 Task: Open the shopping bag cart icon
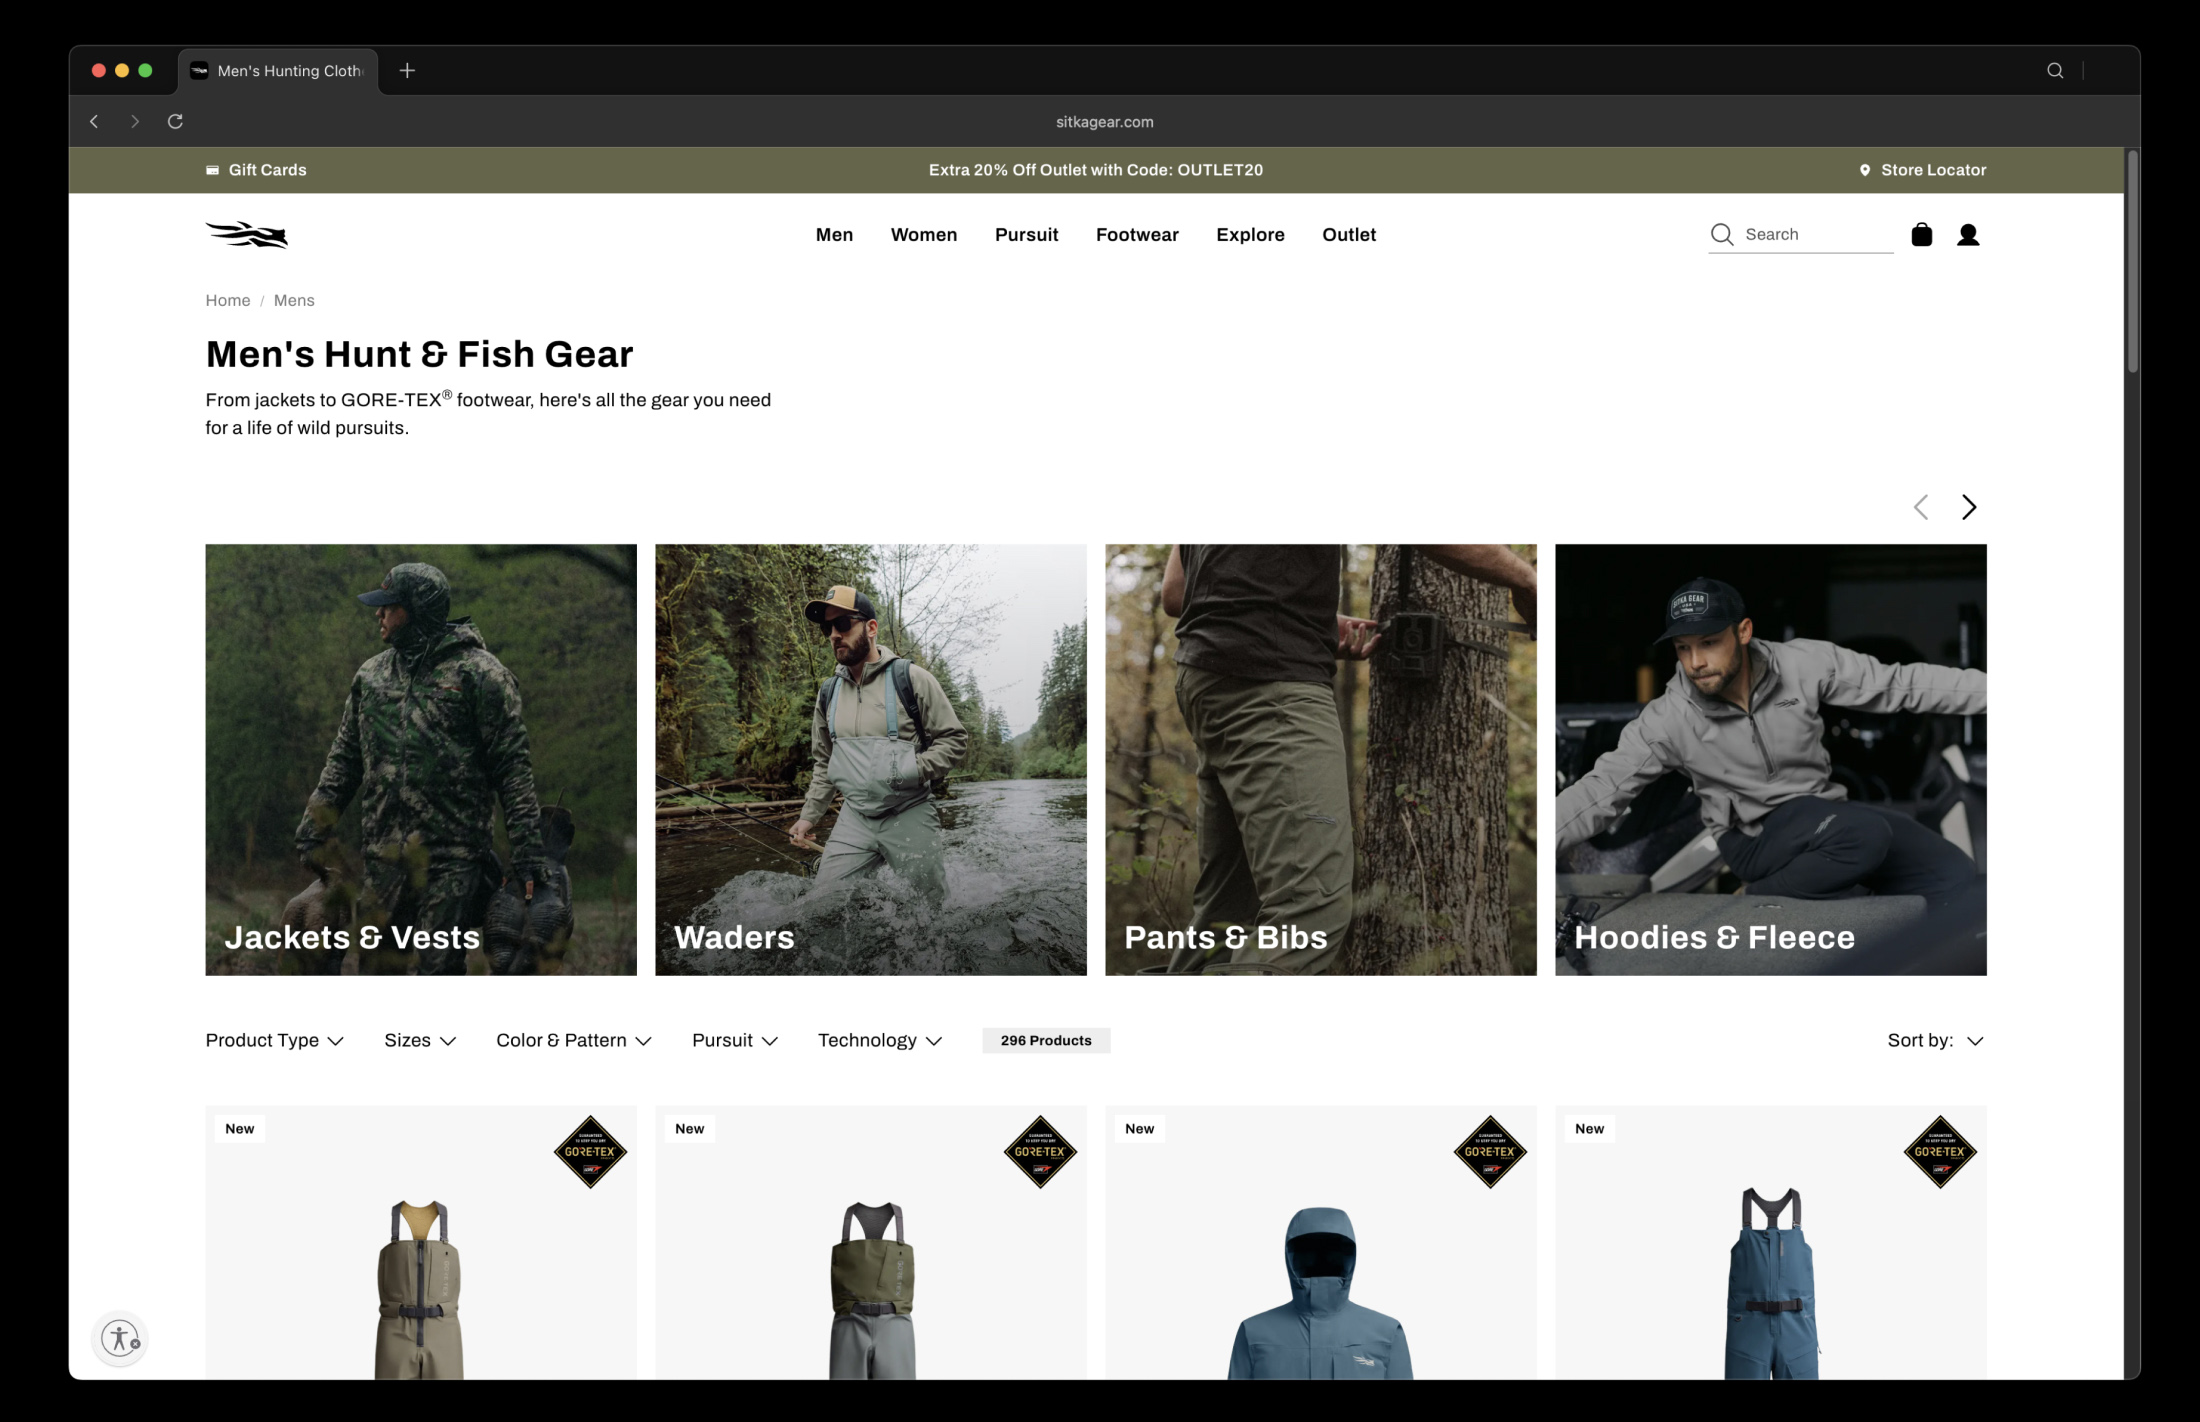pyautogui.click(x=1921, y=235)
